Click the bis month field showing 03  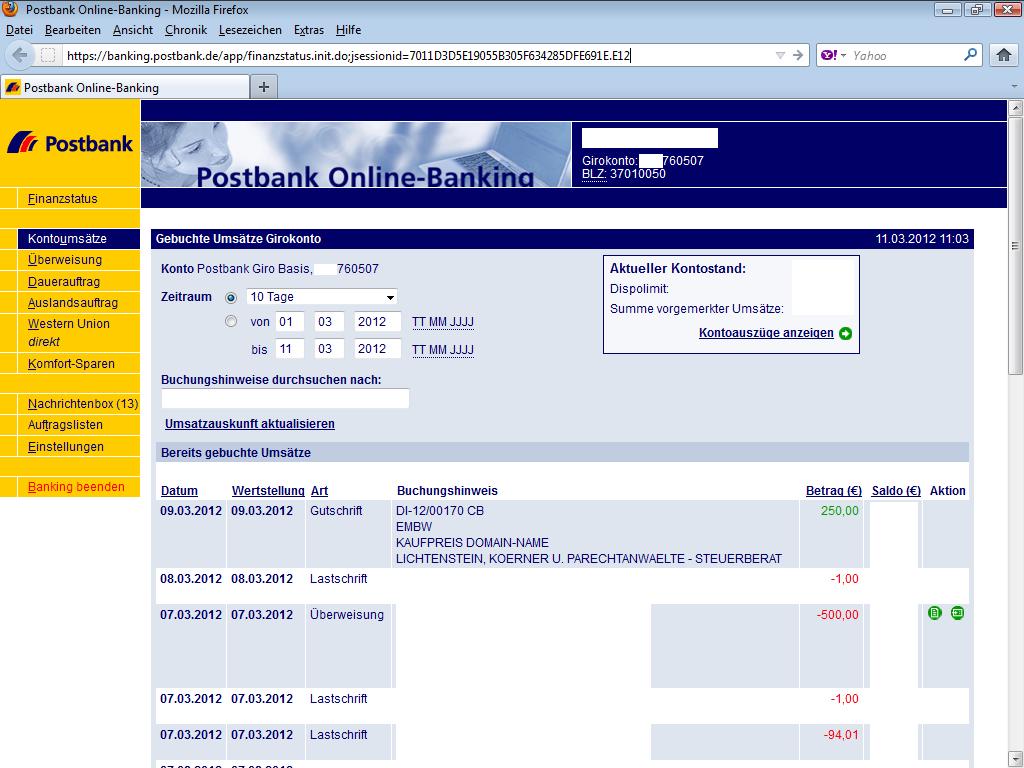tap(328, 349)
